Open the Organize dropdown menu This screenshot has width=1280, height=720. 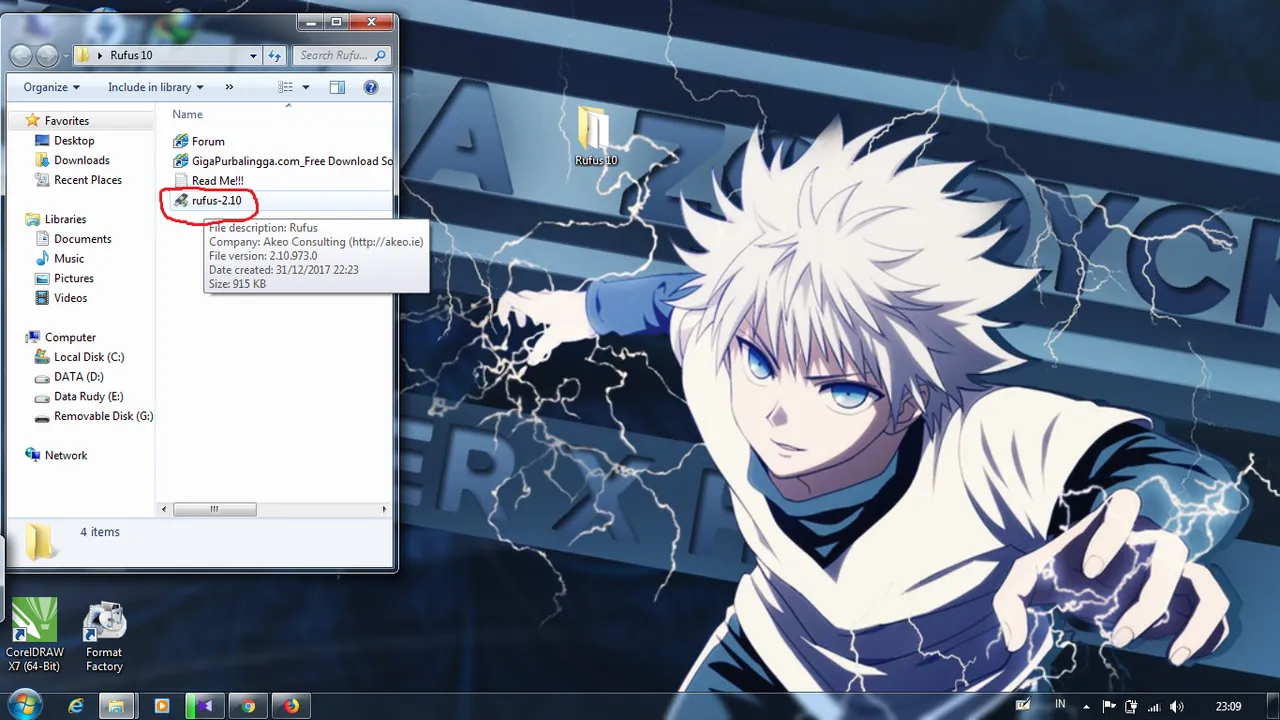pos(52,87)
